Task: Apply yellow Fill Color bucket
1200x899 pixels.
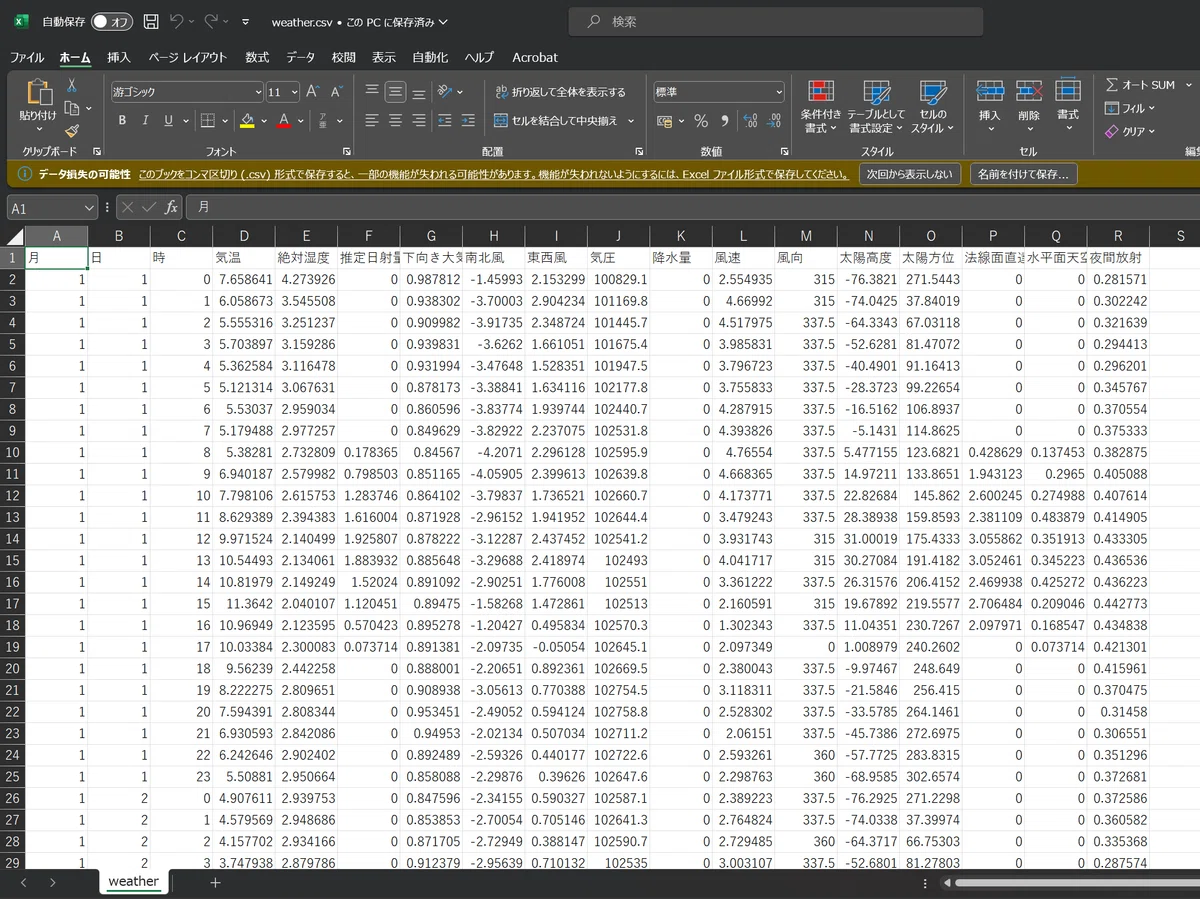Action: (x=247, y=121)
